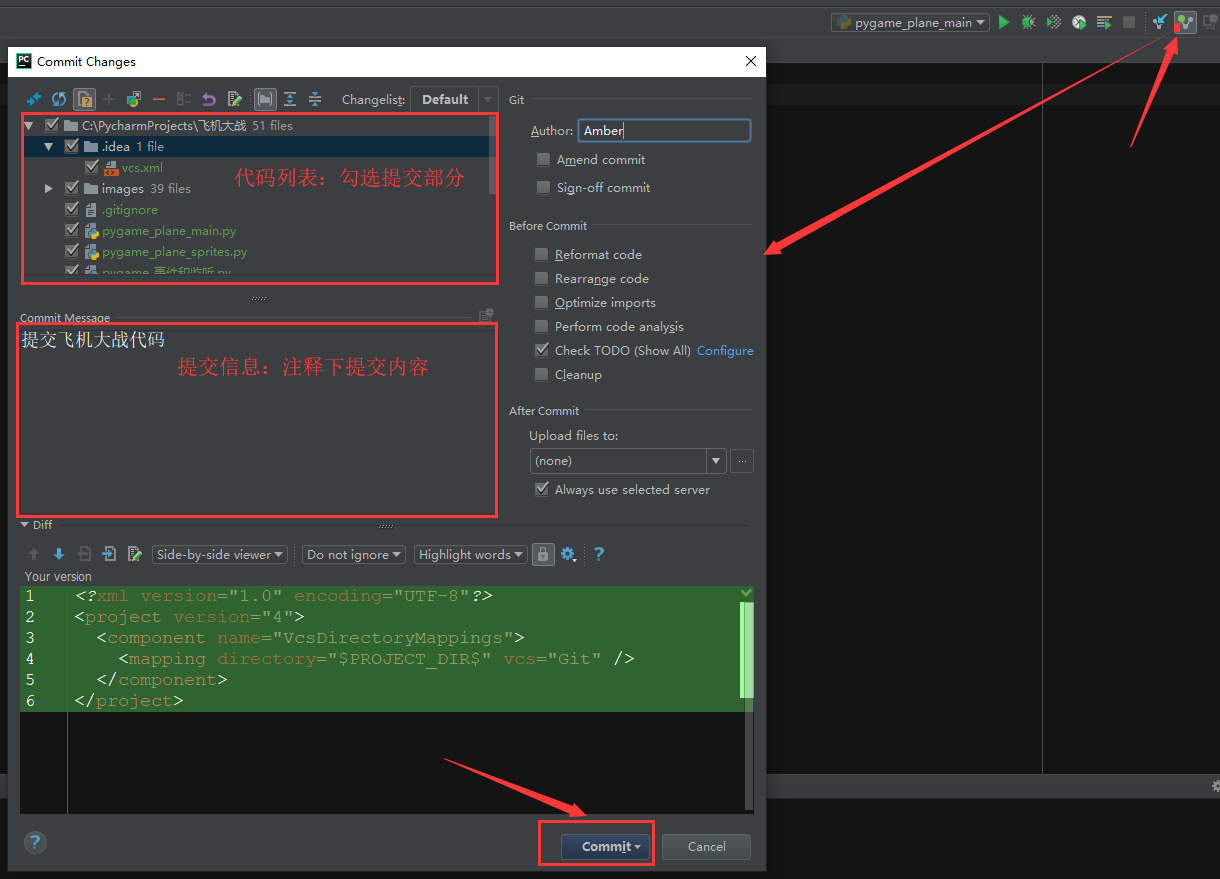
Task: Click the Diff help question mark icon
Action: (x=599, y=554)
